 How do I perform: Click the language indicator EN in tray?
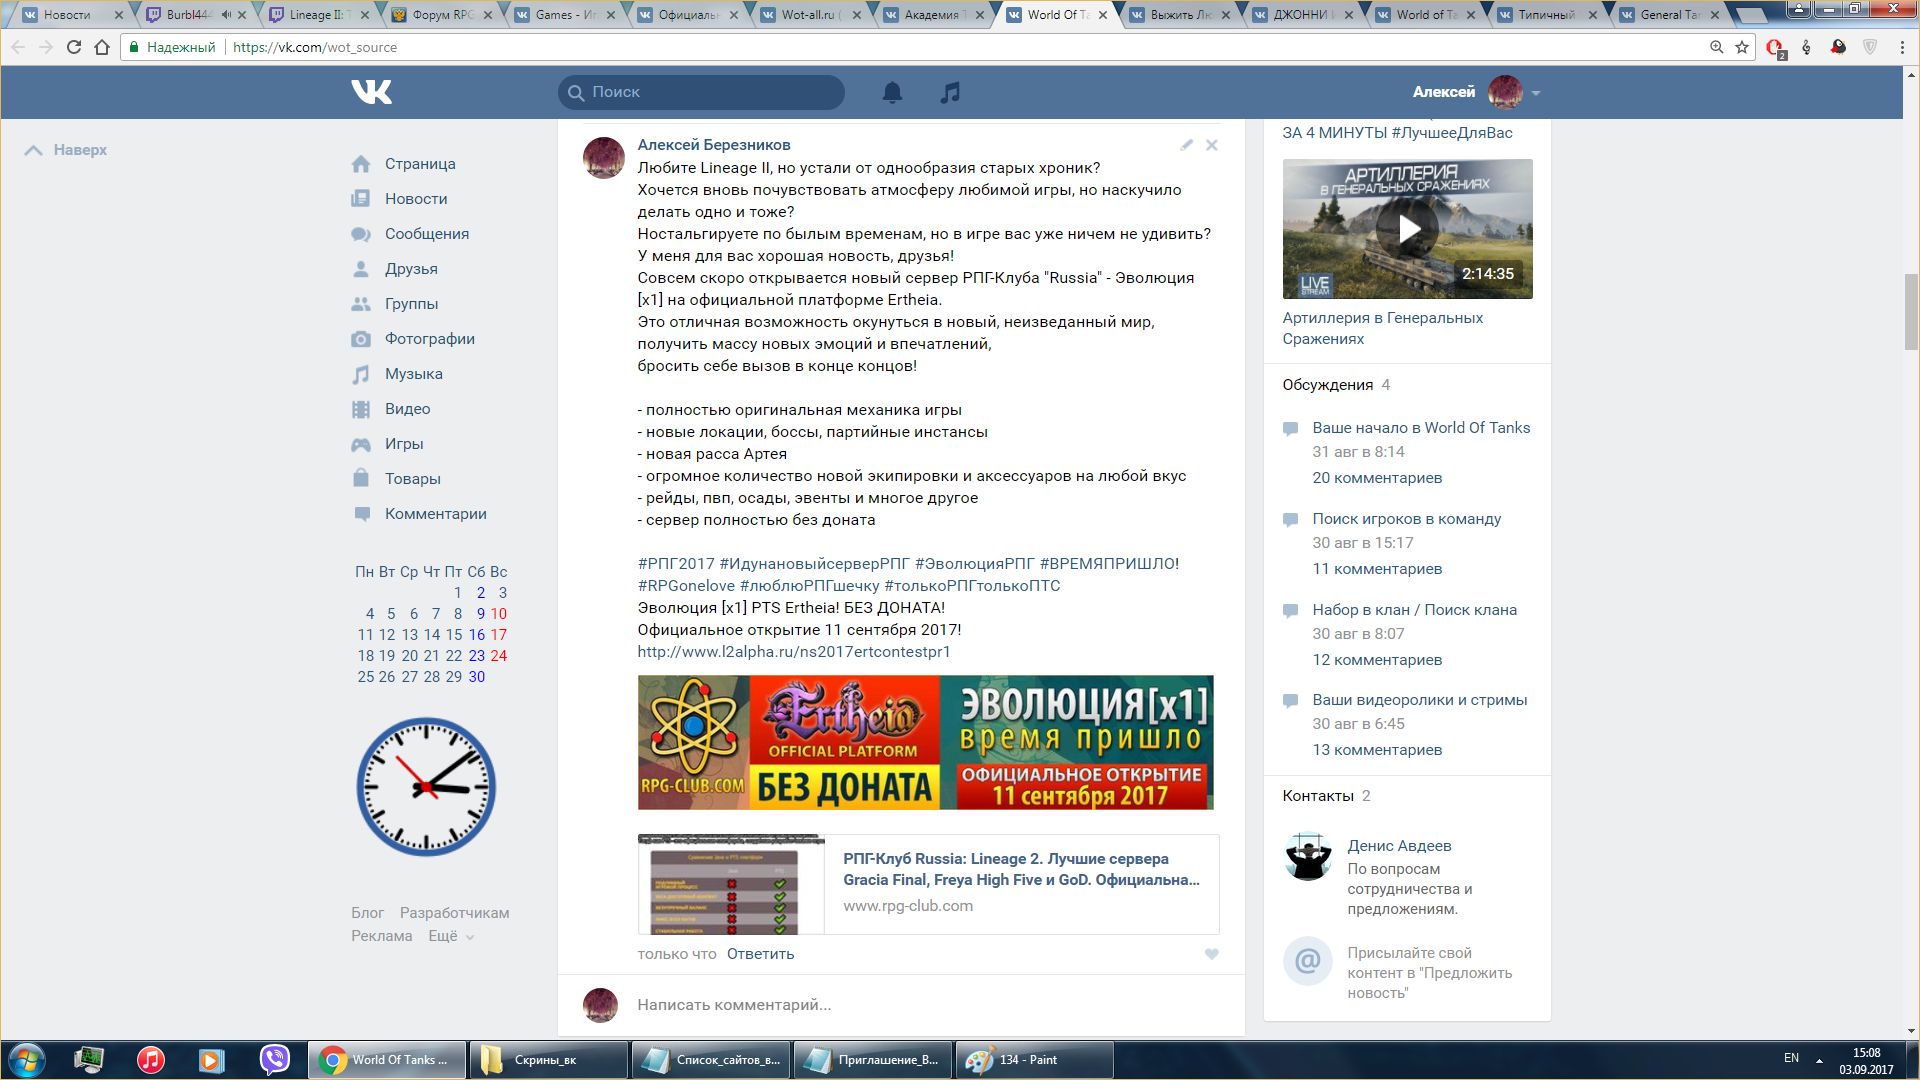pos(1791,1058)
